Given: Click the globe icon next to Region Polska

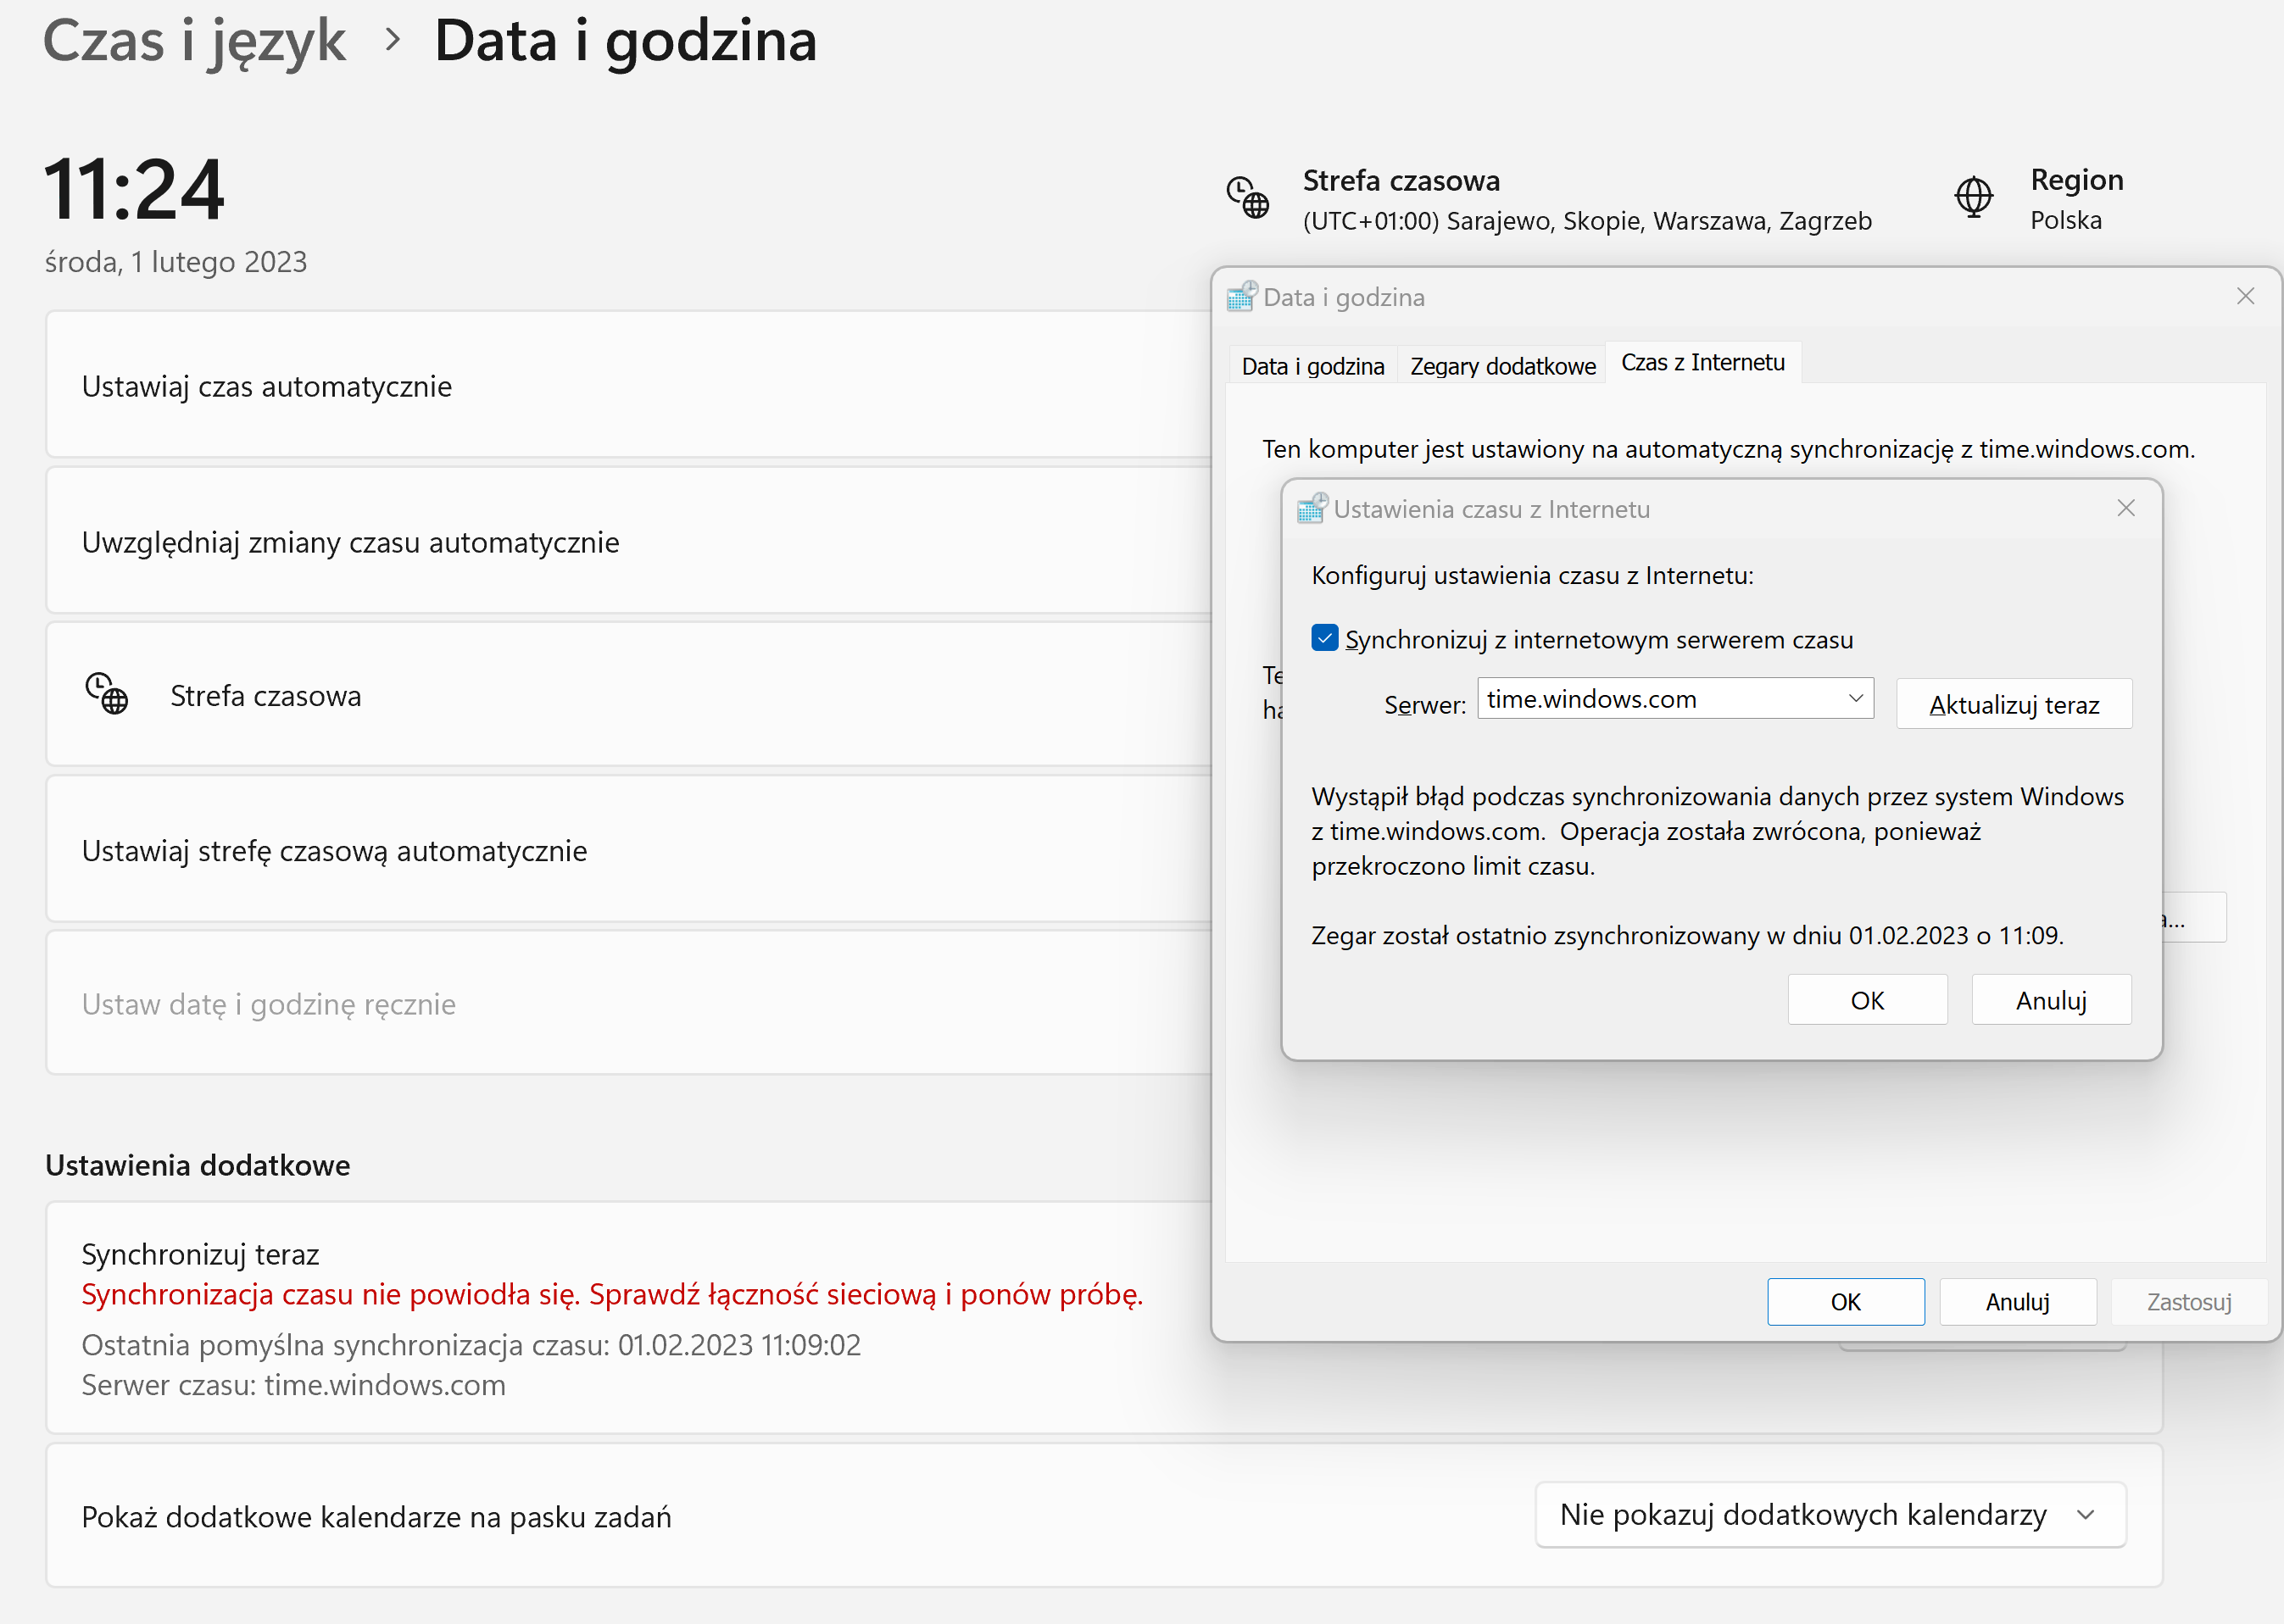Looking at the screenshot, I should [x=1973, y=197].
